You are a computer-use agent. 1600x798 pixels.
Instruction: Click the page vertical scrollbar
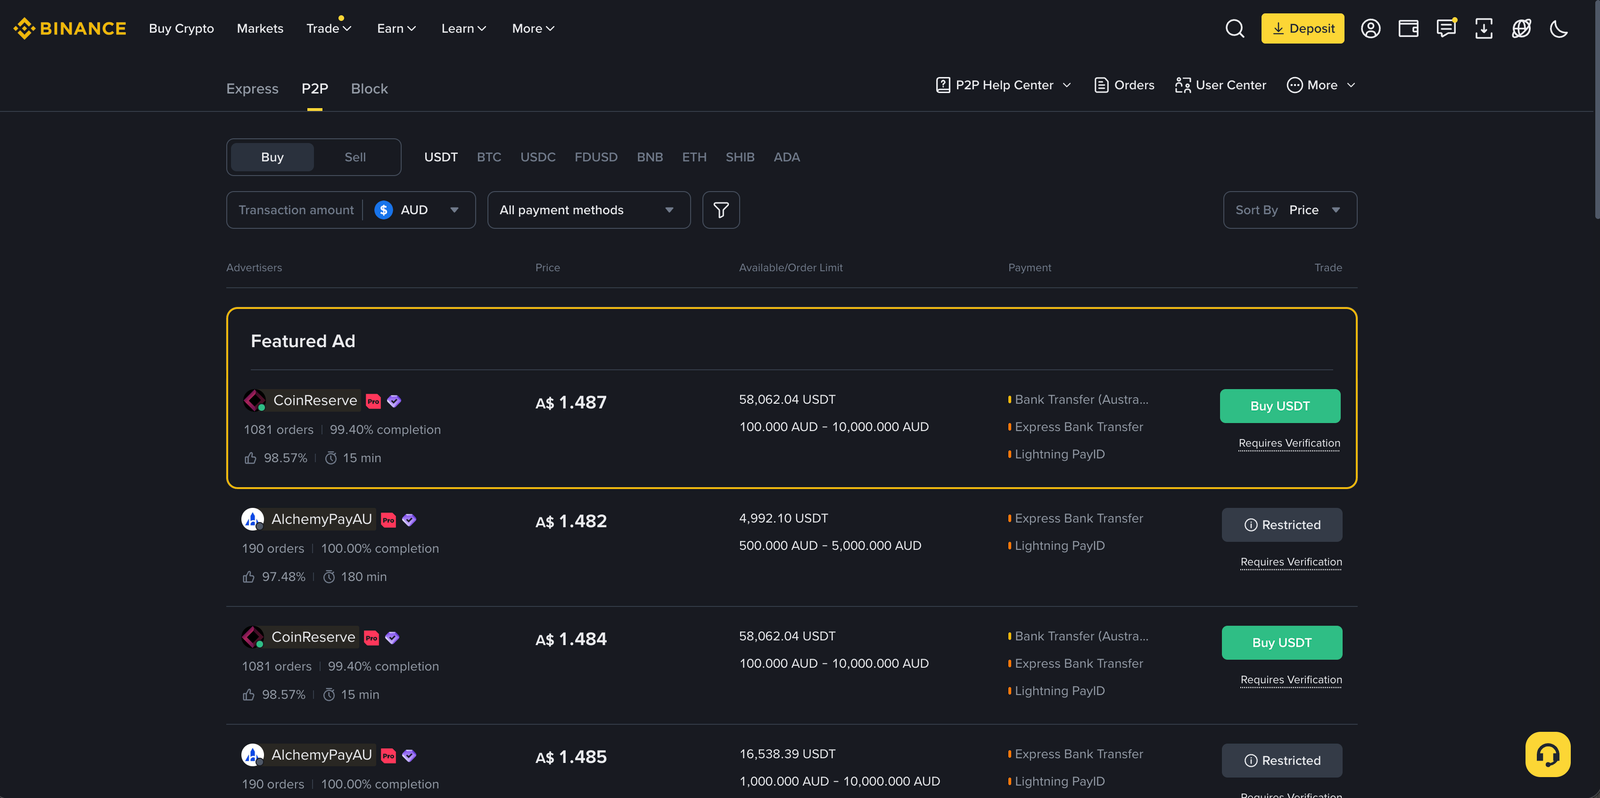pyautogui.click(x=1596, y=110)
